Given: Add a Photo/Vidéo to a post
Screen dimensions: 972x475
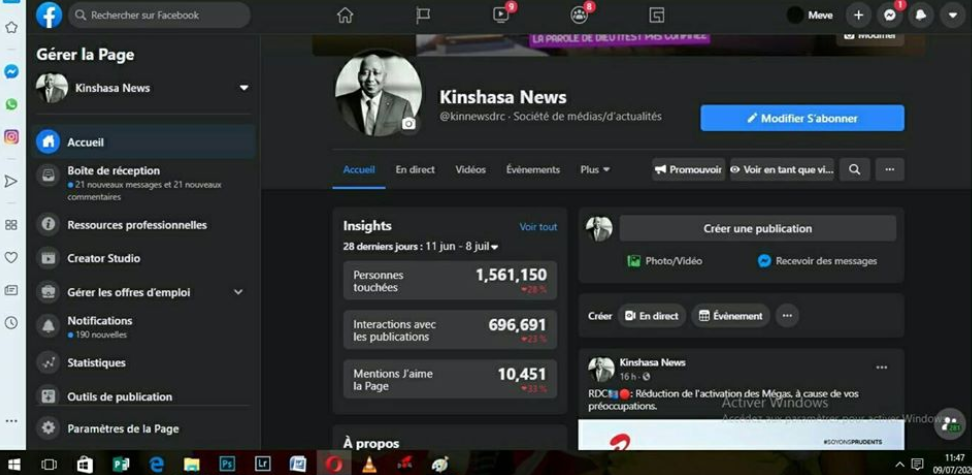Looking at the screenshot, I should [665, 261].
